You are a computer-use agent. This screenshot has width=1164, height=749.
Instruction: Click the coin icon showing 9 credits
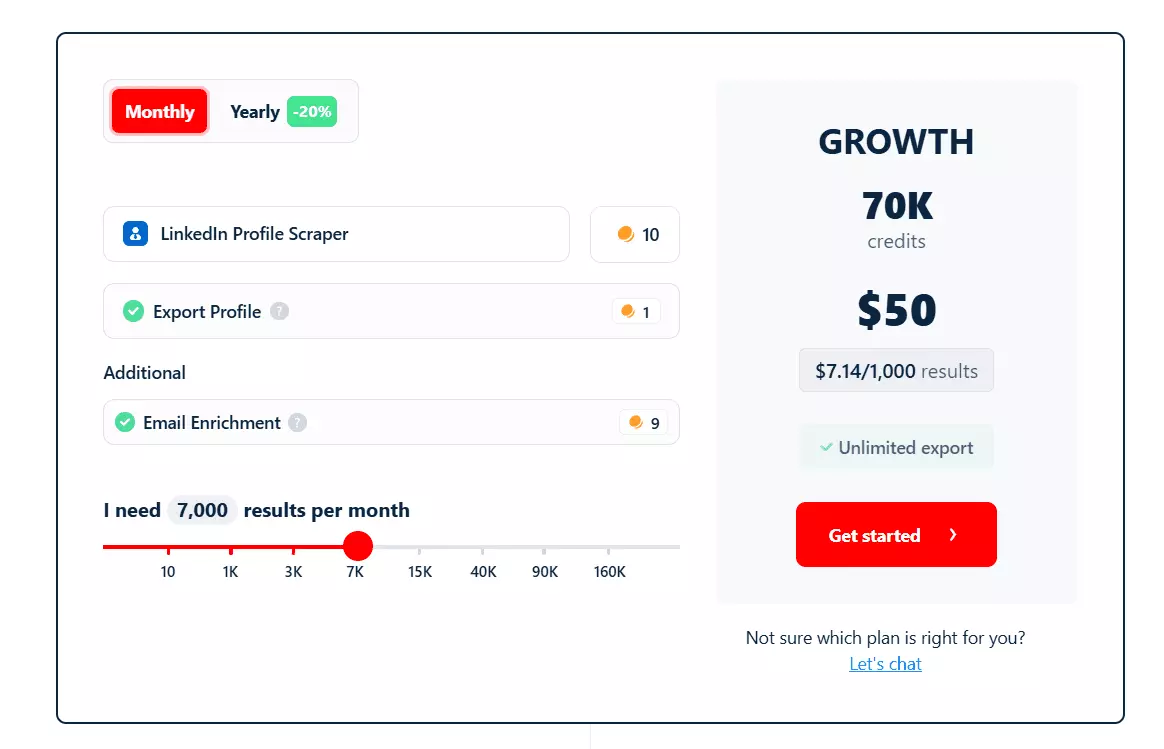636,422
